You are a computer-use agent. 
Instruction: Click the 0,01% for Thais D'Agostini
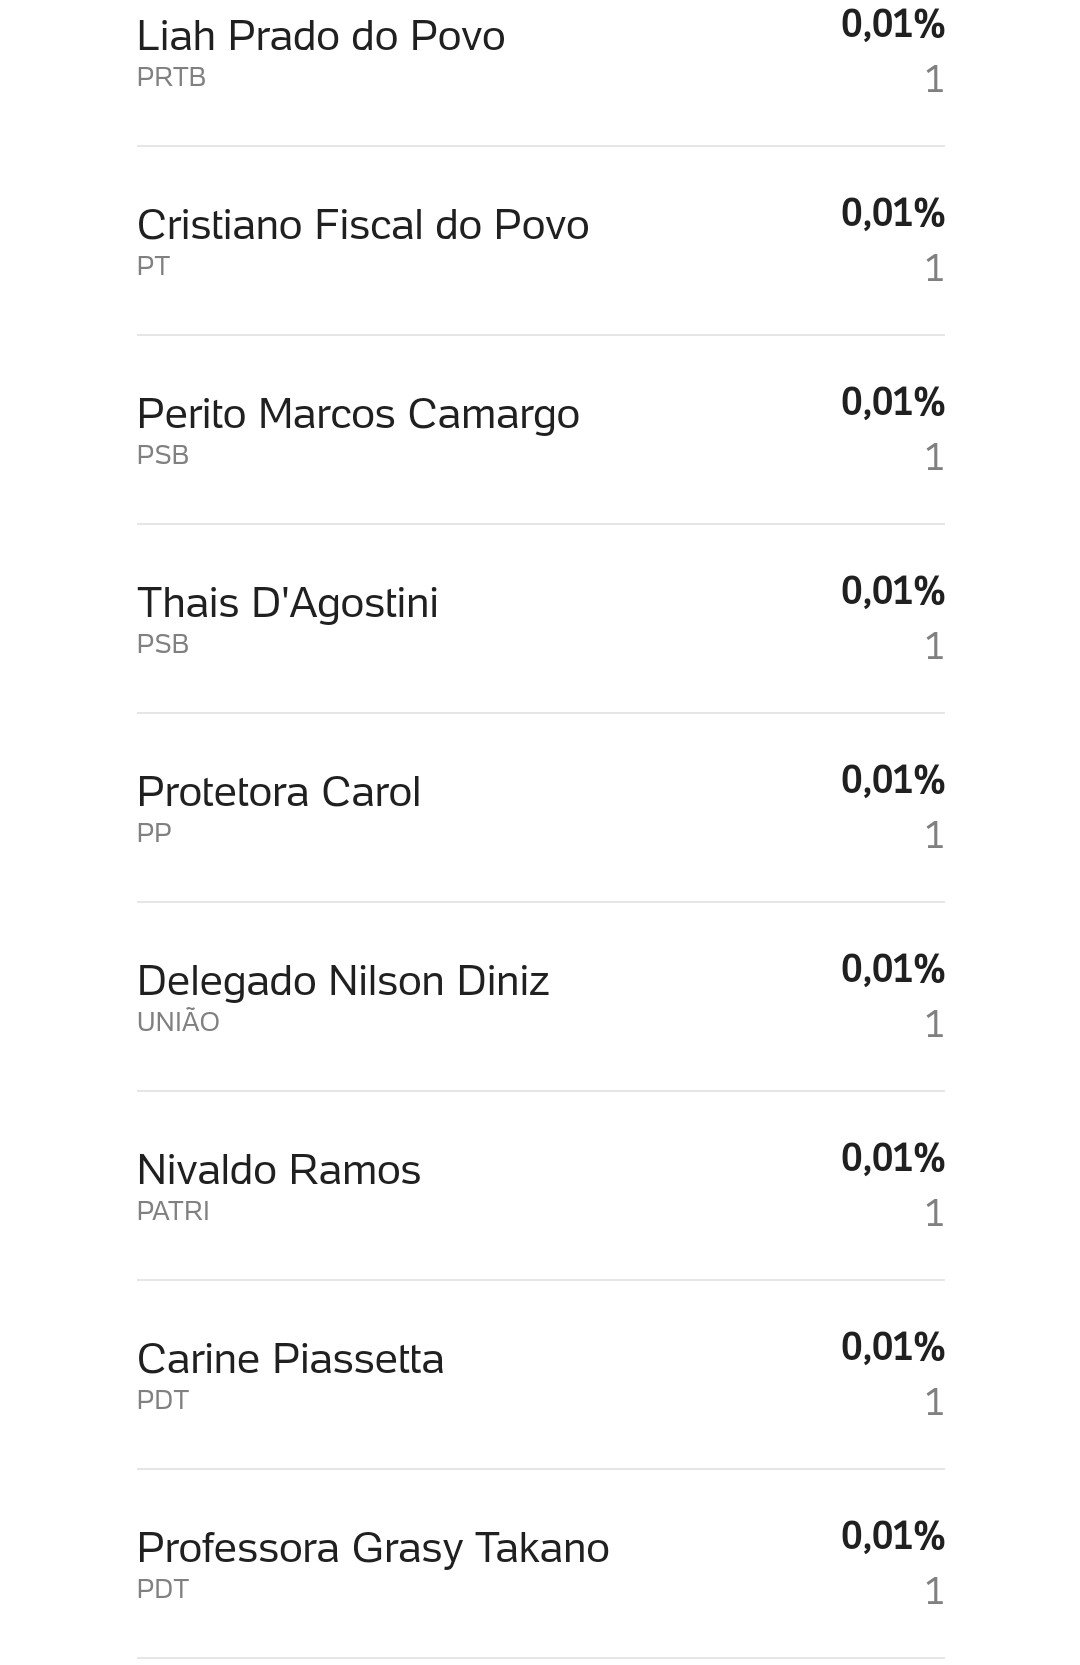tap(893, 591)
